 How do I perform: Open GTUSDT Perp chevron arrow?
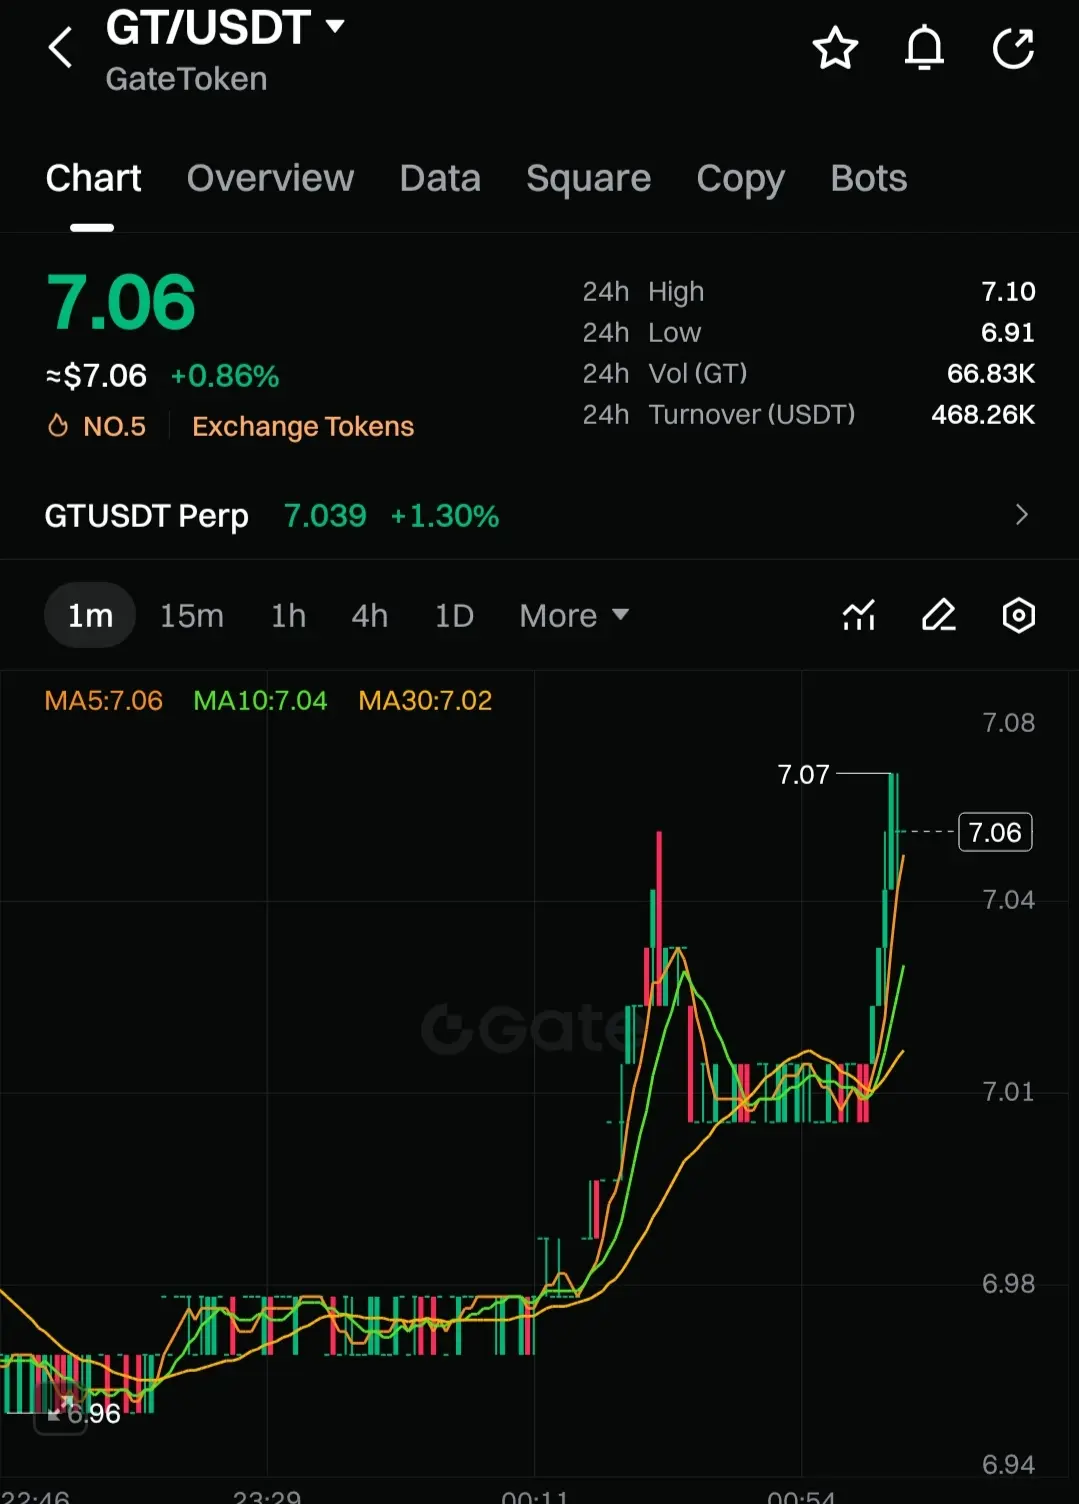point(1021,515)
